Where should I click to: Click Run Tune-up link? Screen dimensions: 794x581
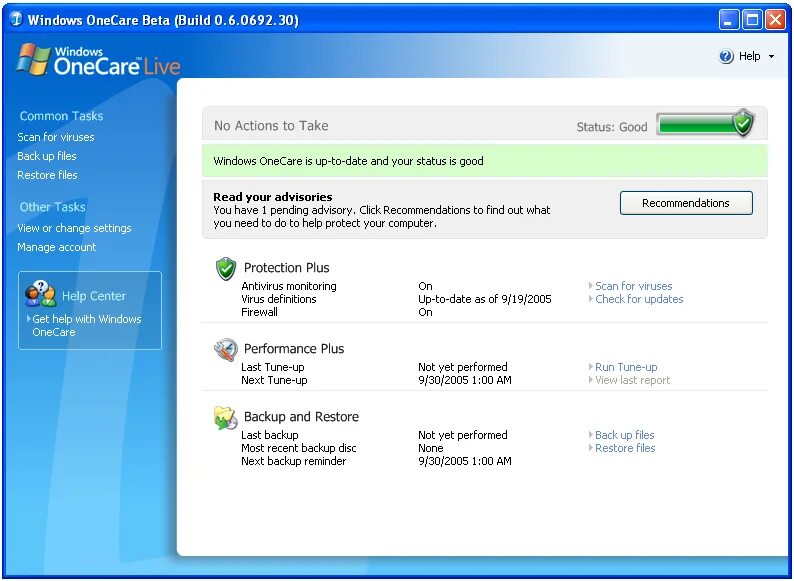(x=626, y=367)
